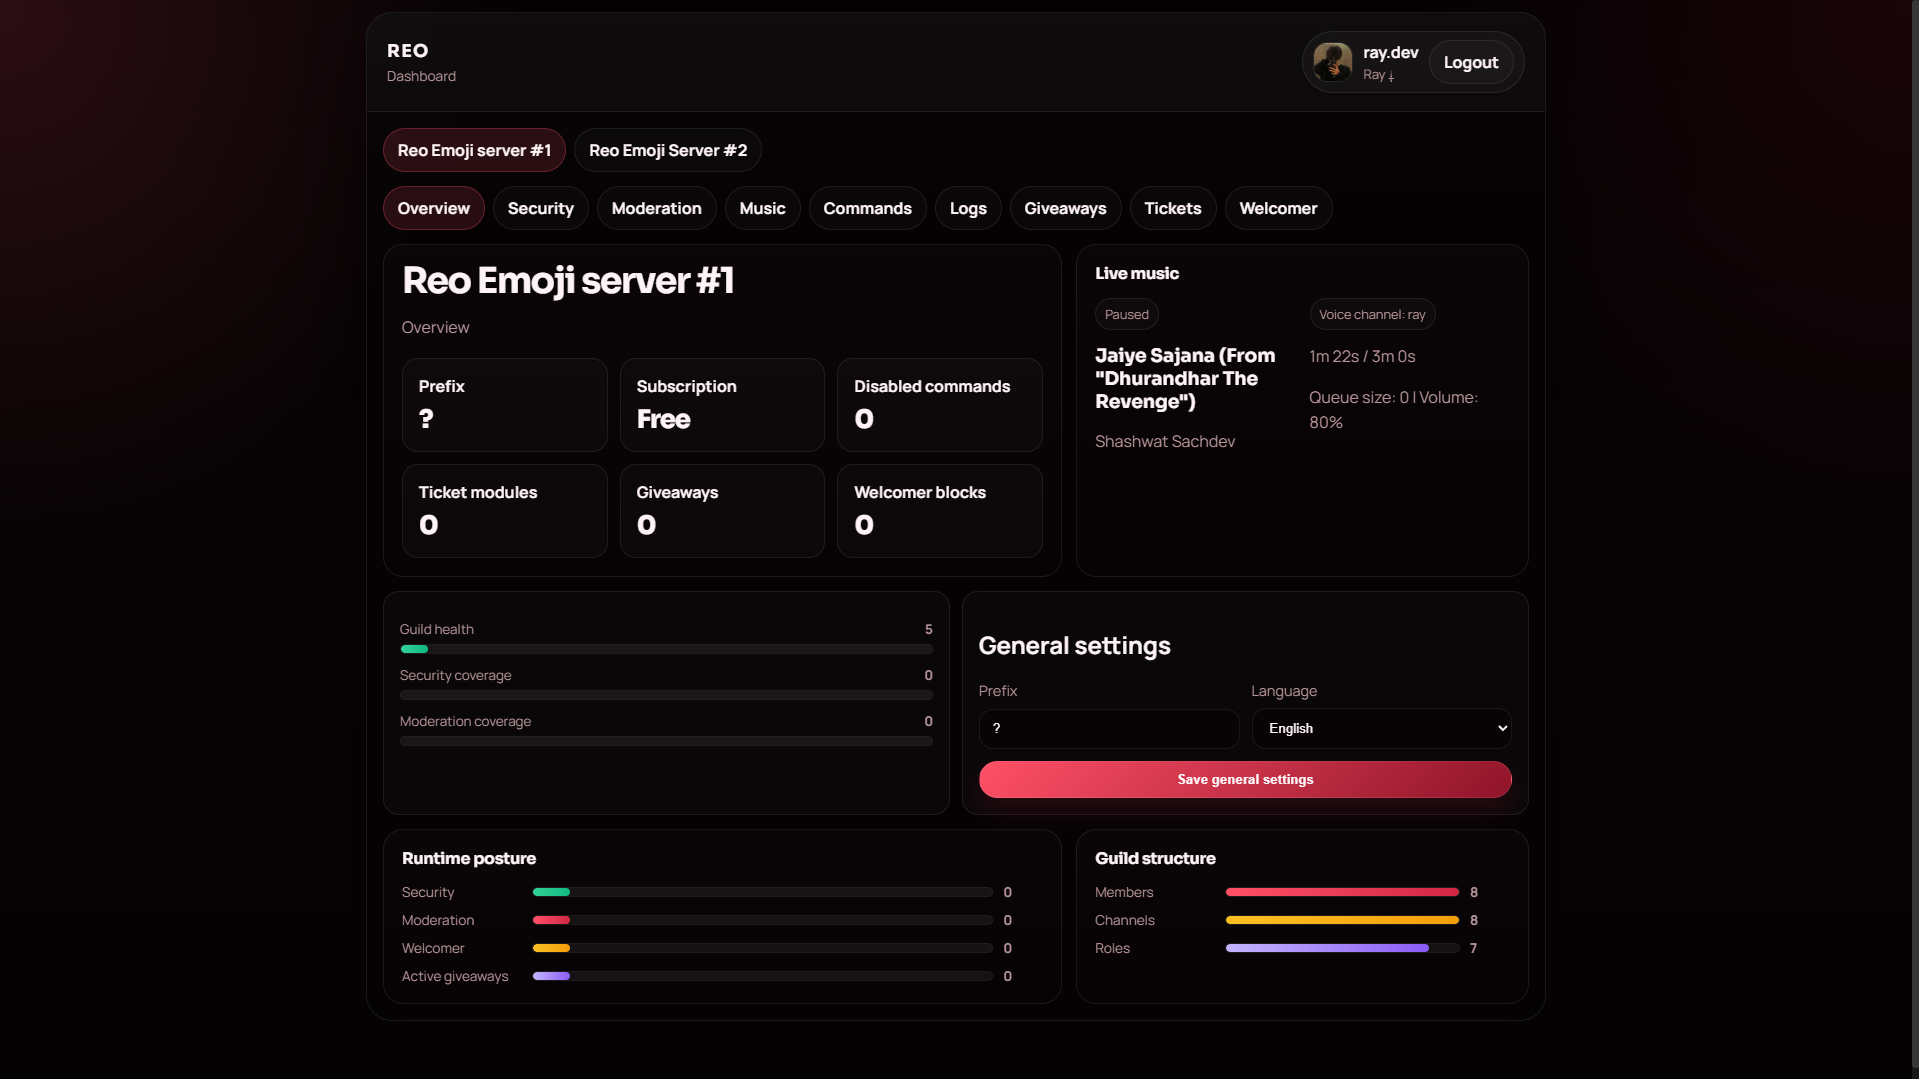Viewport: 1919px width, 1079px height.
Task: View the Logs tab
Action: [967, 208]
